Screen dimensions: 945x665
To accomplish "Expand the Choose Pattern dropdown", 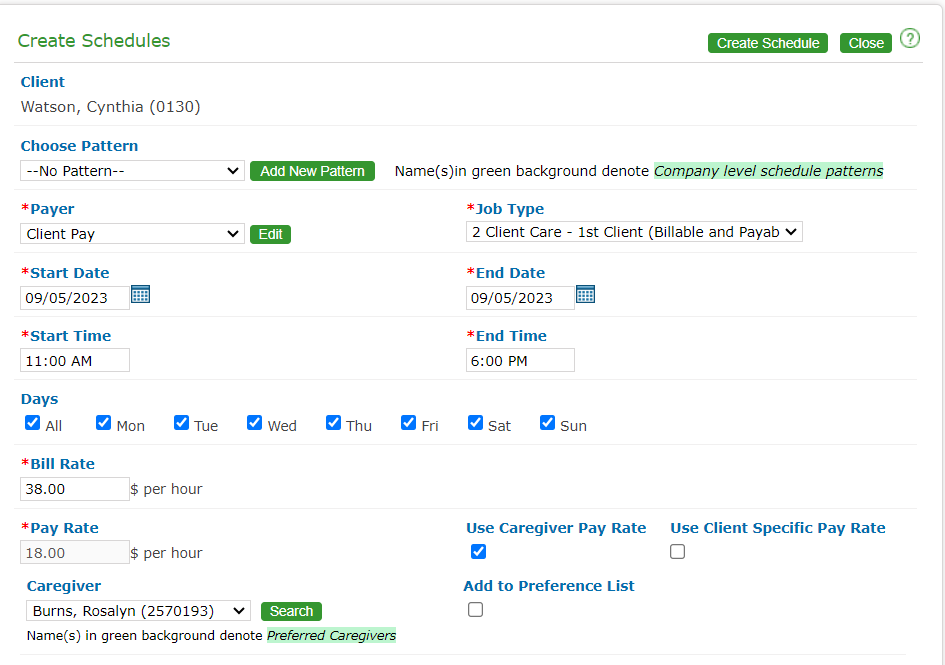I will click(132, 171).
